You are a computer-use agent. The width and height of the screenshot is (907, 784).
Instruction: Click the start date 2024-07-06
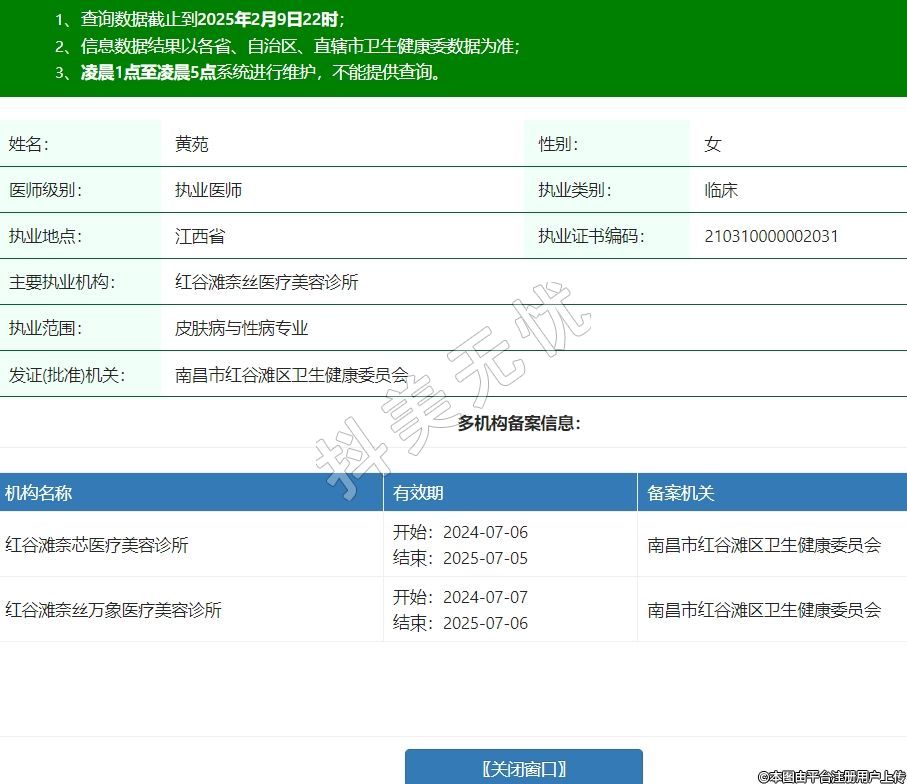(485, 532)
